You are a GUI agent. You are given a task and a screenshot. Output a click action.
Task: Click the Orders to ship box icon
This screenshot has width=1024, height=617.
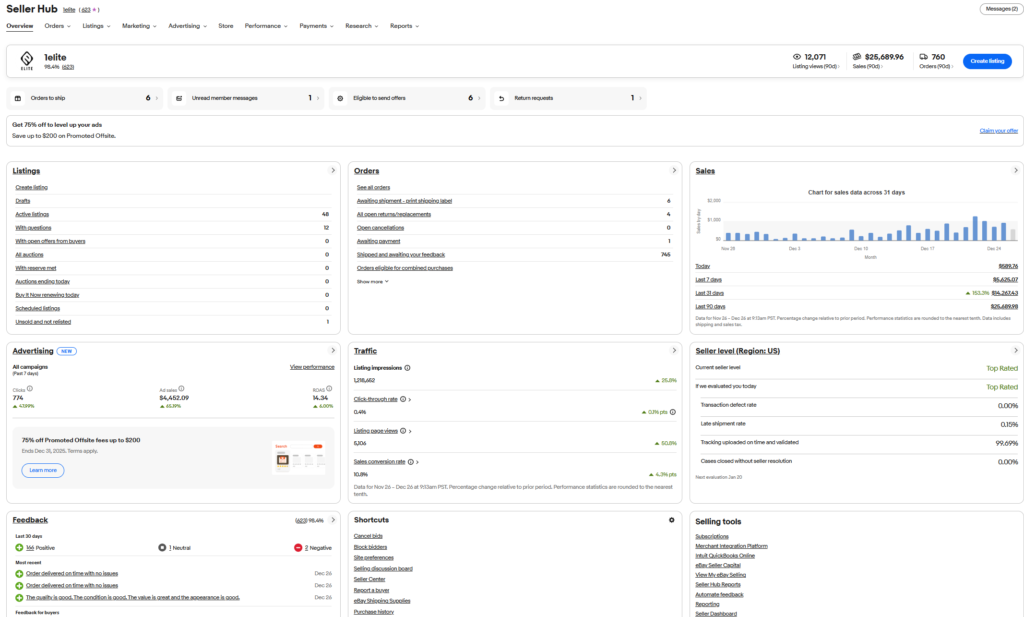point(19,98)
